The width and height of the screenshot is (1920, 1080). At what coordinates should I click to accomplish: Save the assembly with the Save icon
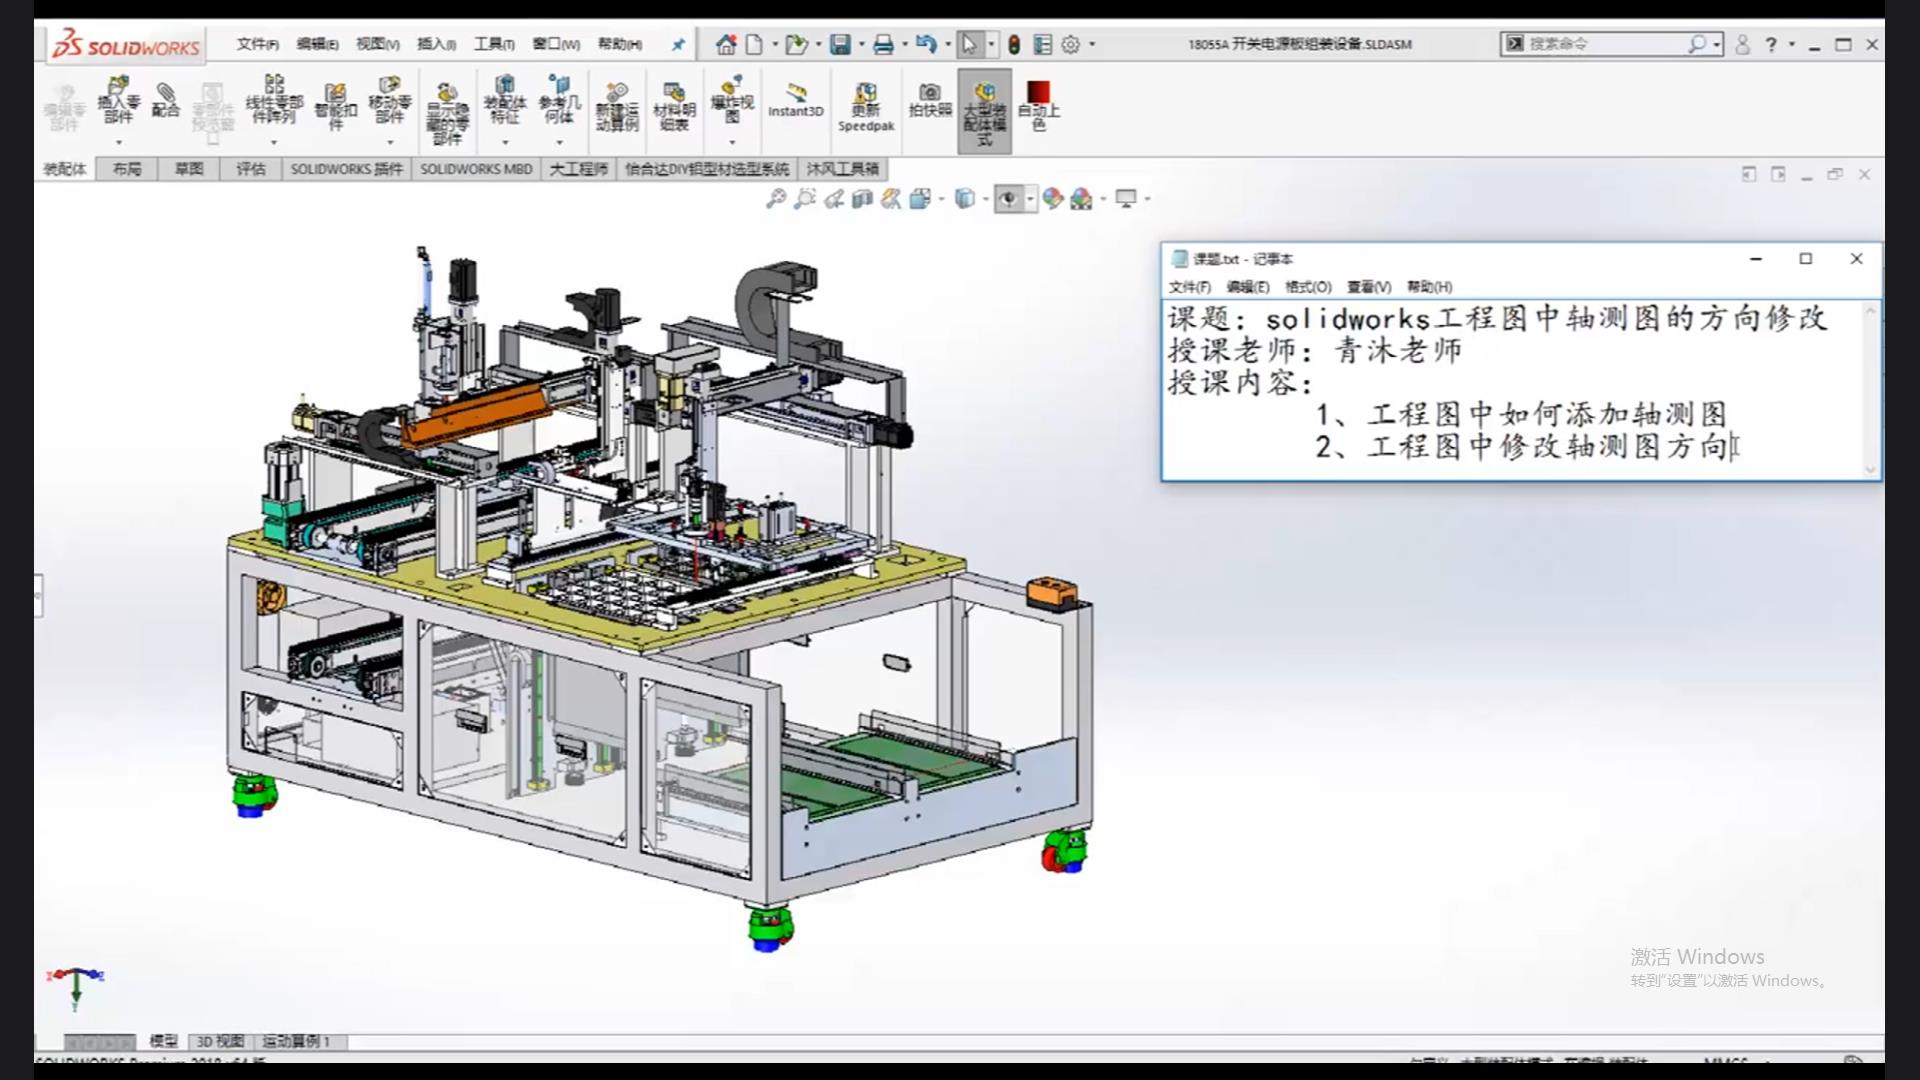click(x=840, y=44)
